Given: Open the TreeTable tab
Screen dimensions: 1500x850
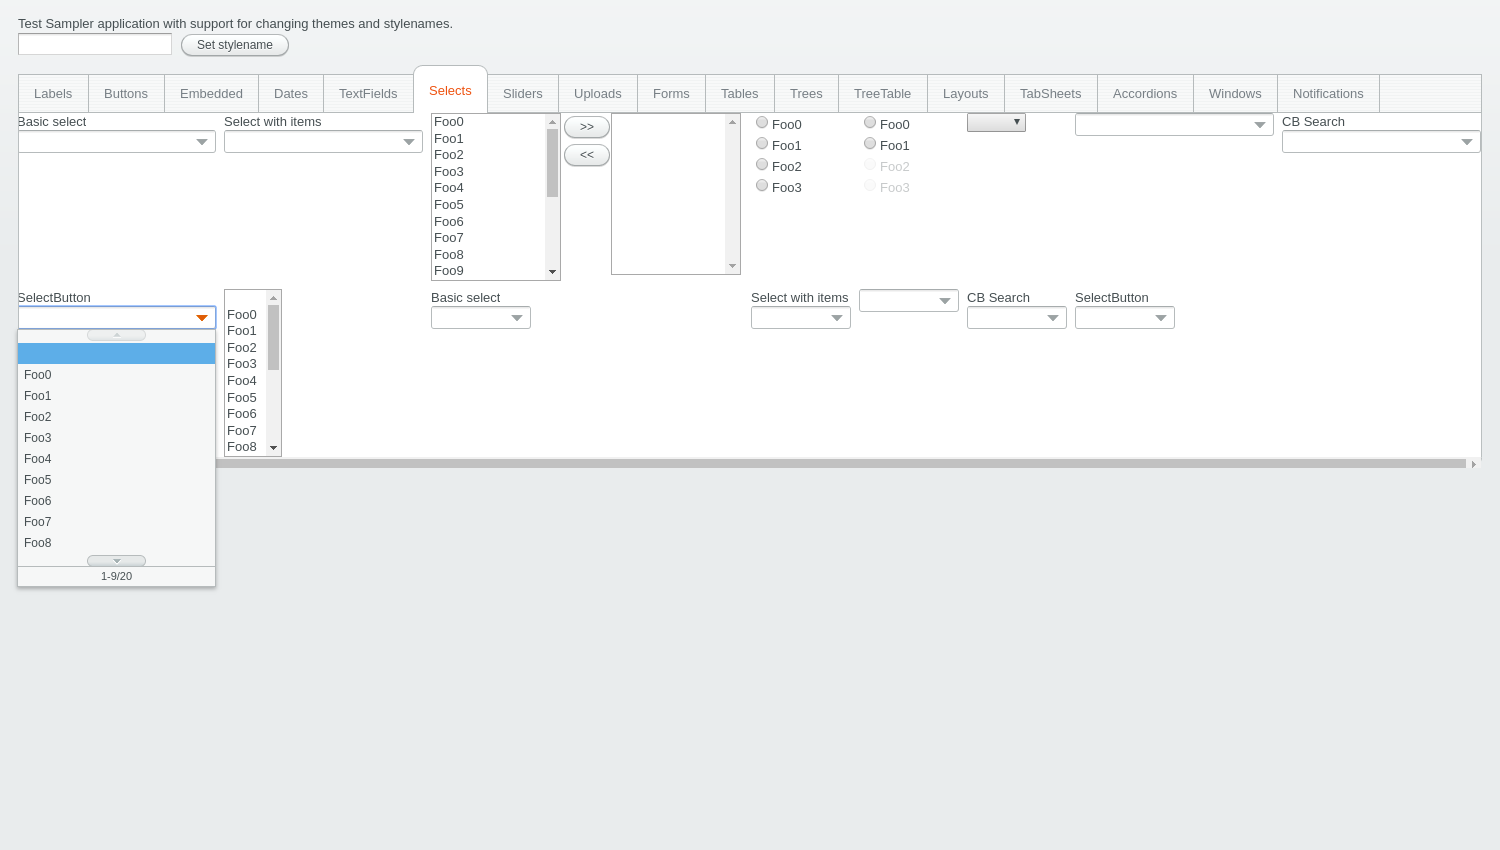Looking at the screenshot, I should click(x=882, y=94).
